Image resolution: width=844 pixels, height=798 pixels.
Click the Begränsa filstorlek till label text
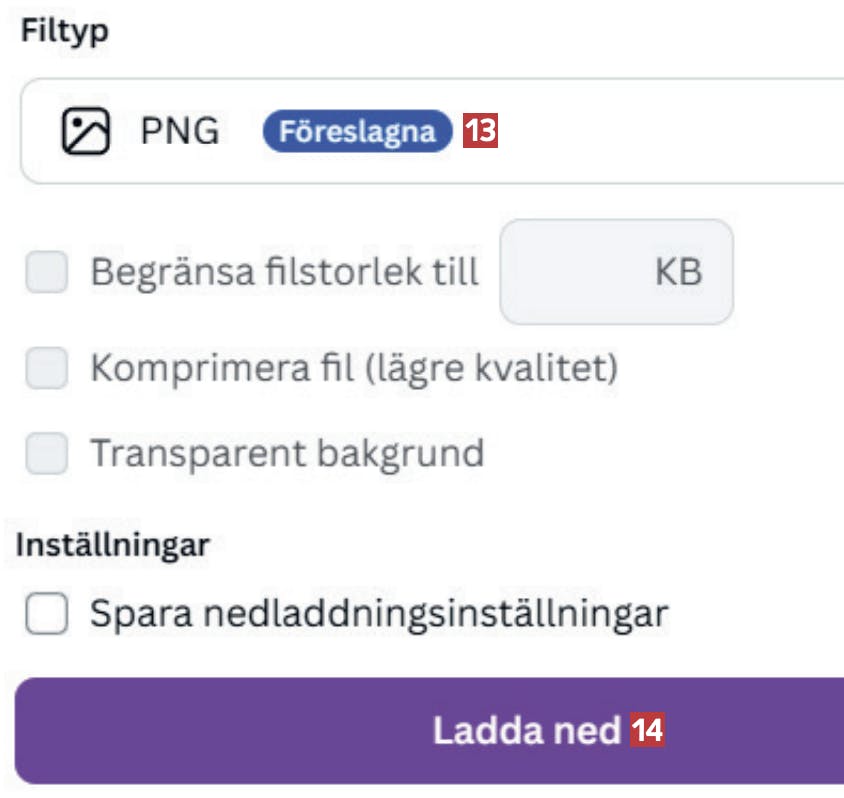pyautogui.click(x=285, y=272)
